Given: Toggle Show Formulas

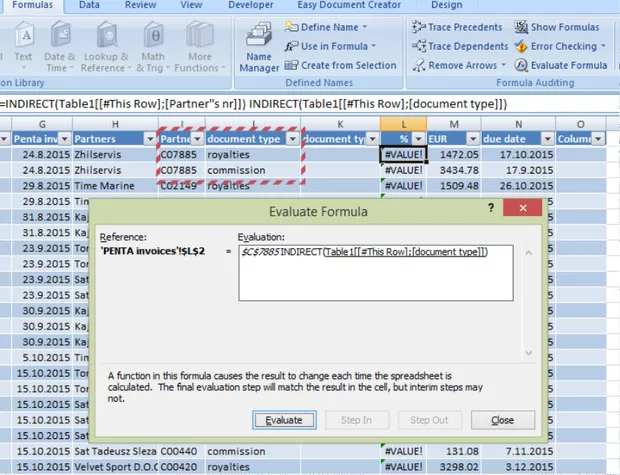Looking at the screenshot, I should coord(557,27).
